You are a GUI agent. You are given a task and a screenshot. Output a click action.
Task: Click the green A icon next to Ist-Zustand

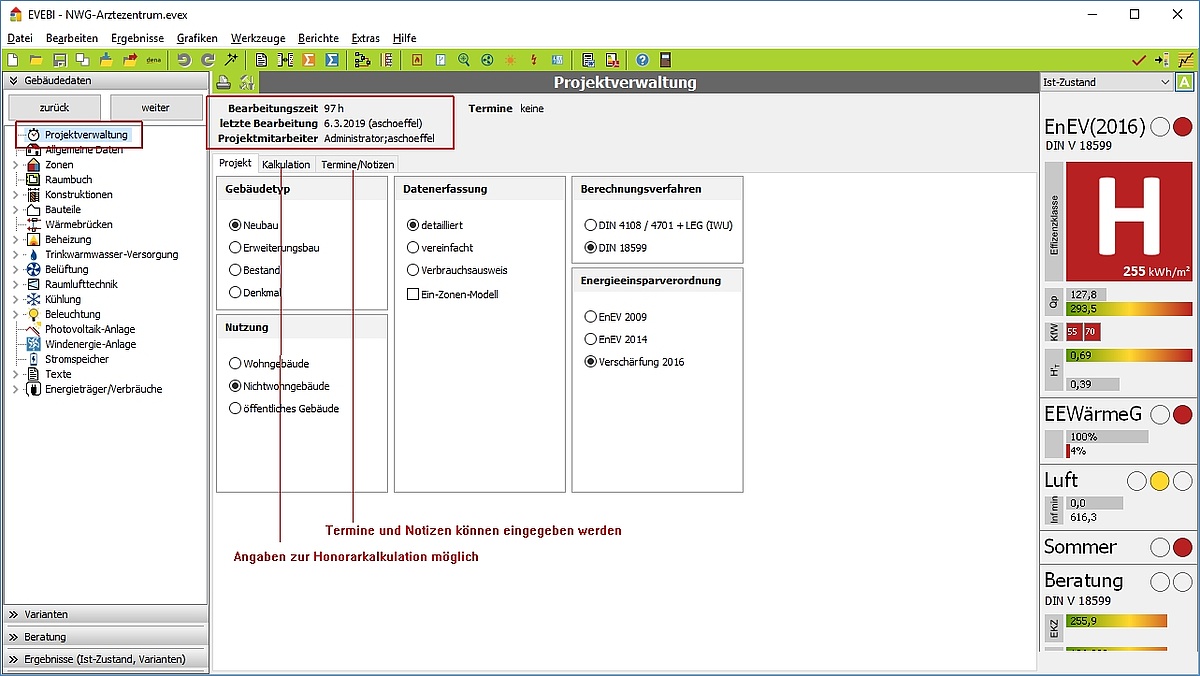click(1185, 82)
